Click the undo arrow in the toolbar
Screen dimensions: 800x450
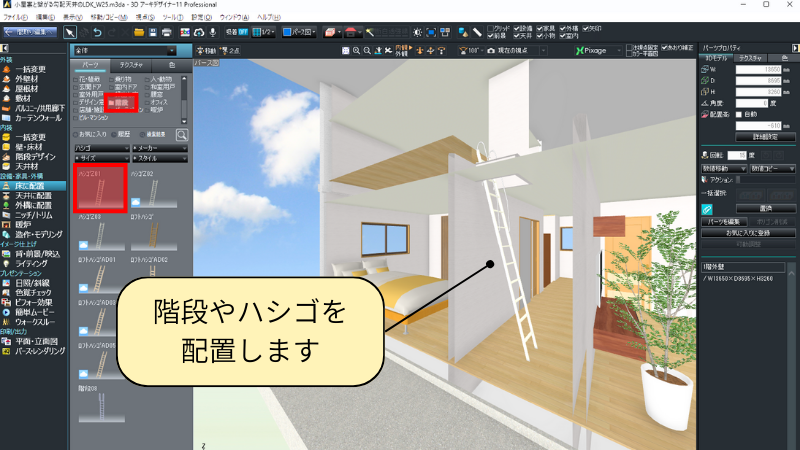[97, 33]
